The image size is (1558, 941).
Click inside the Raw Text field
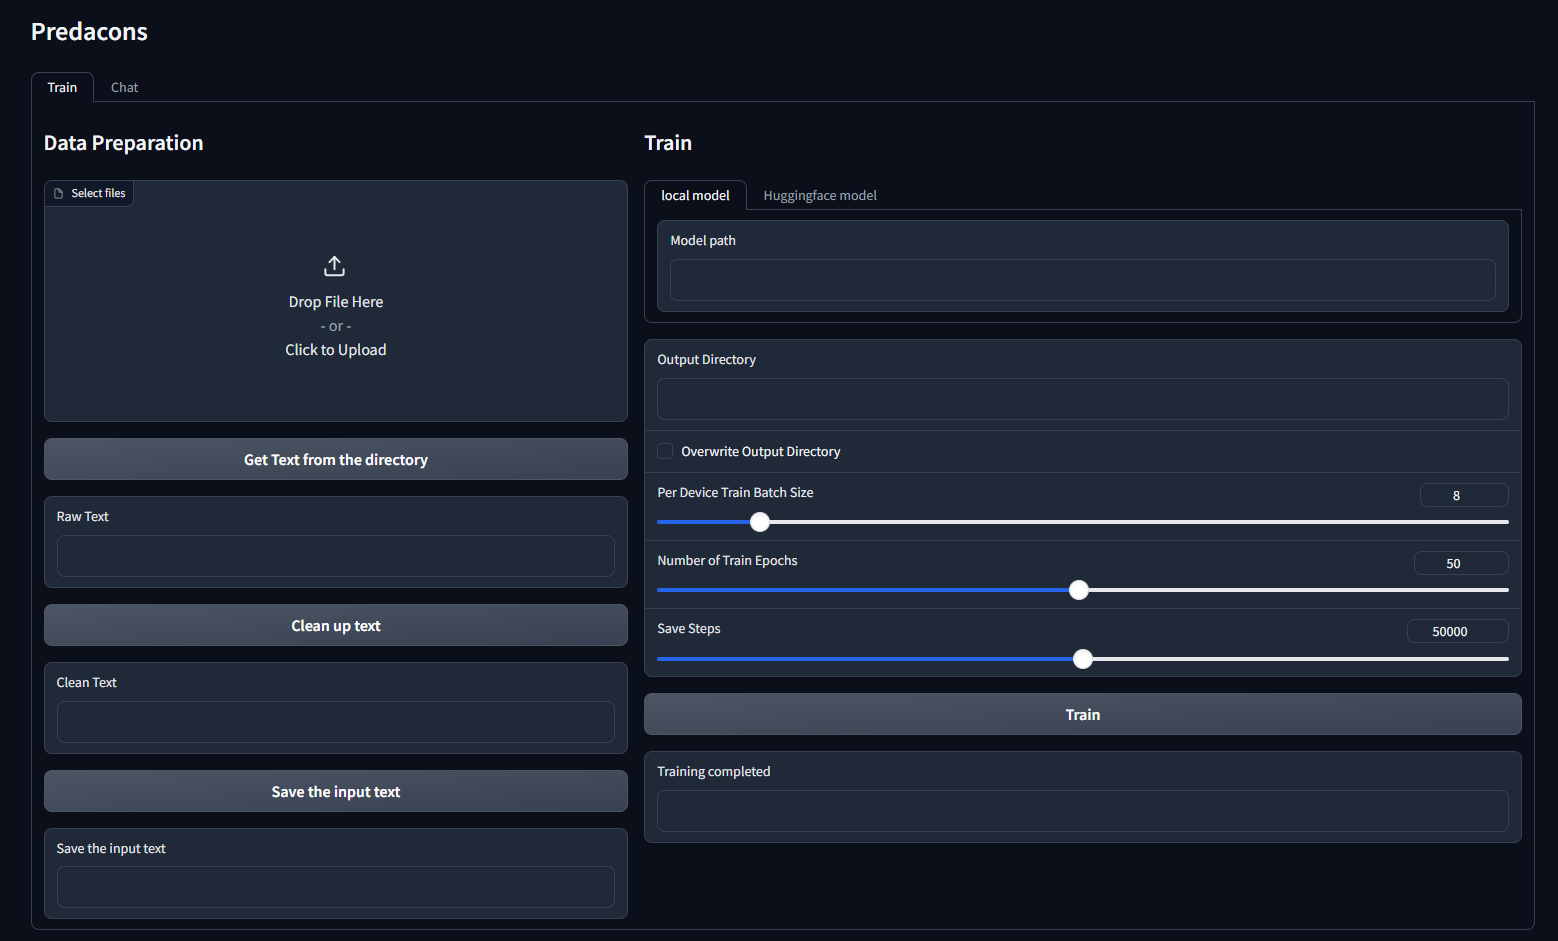[x=335, y=556]
